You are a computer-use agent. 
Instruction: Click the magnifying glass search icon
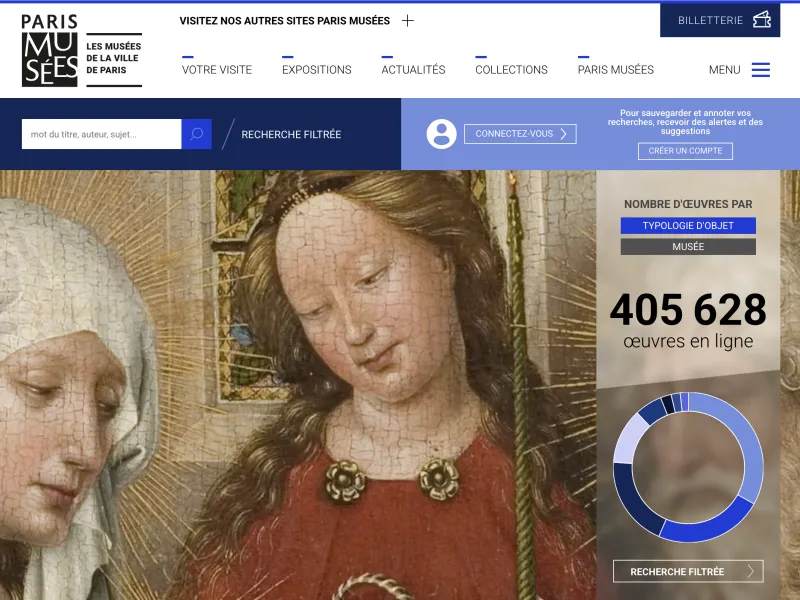(x=196, y=134)
